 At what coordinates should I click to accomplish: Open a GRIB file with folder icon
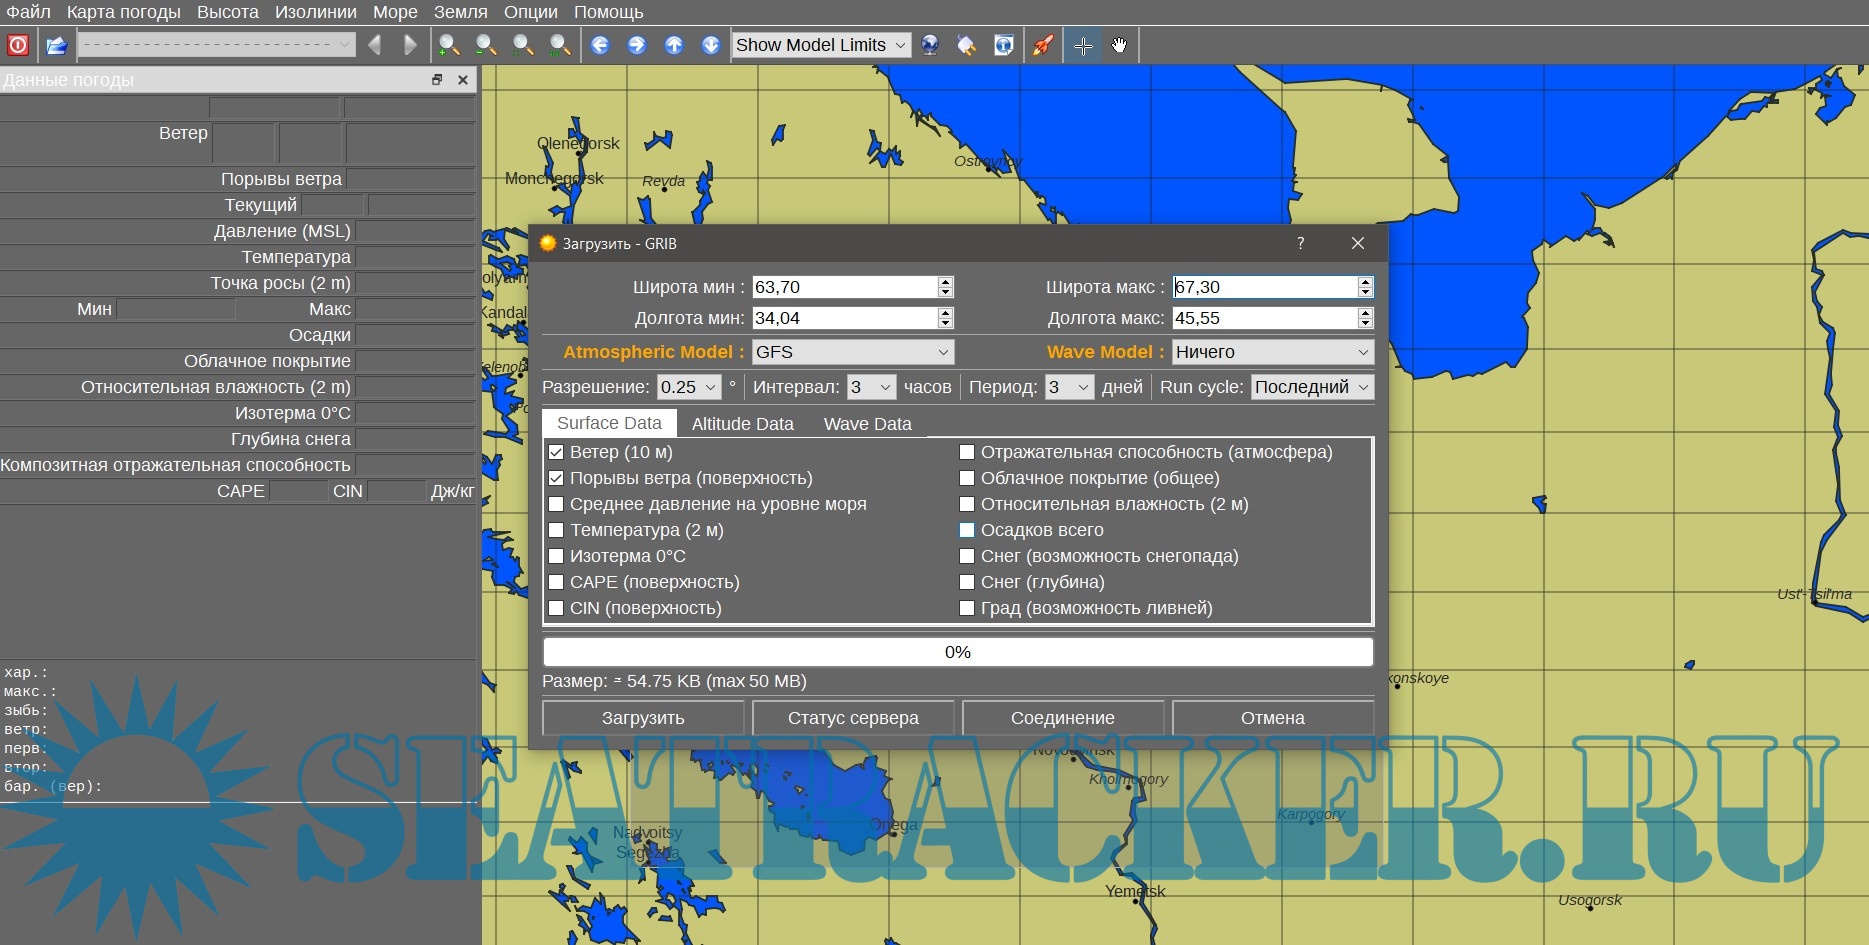click(57, 45)
